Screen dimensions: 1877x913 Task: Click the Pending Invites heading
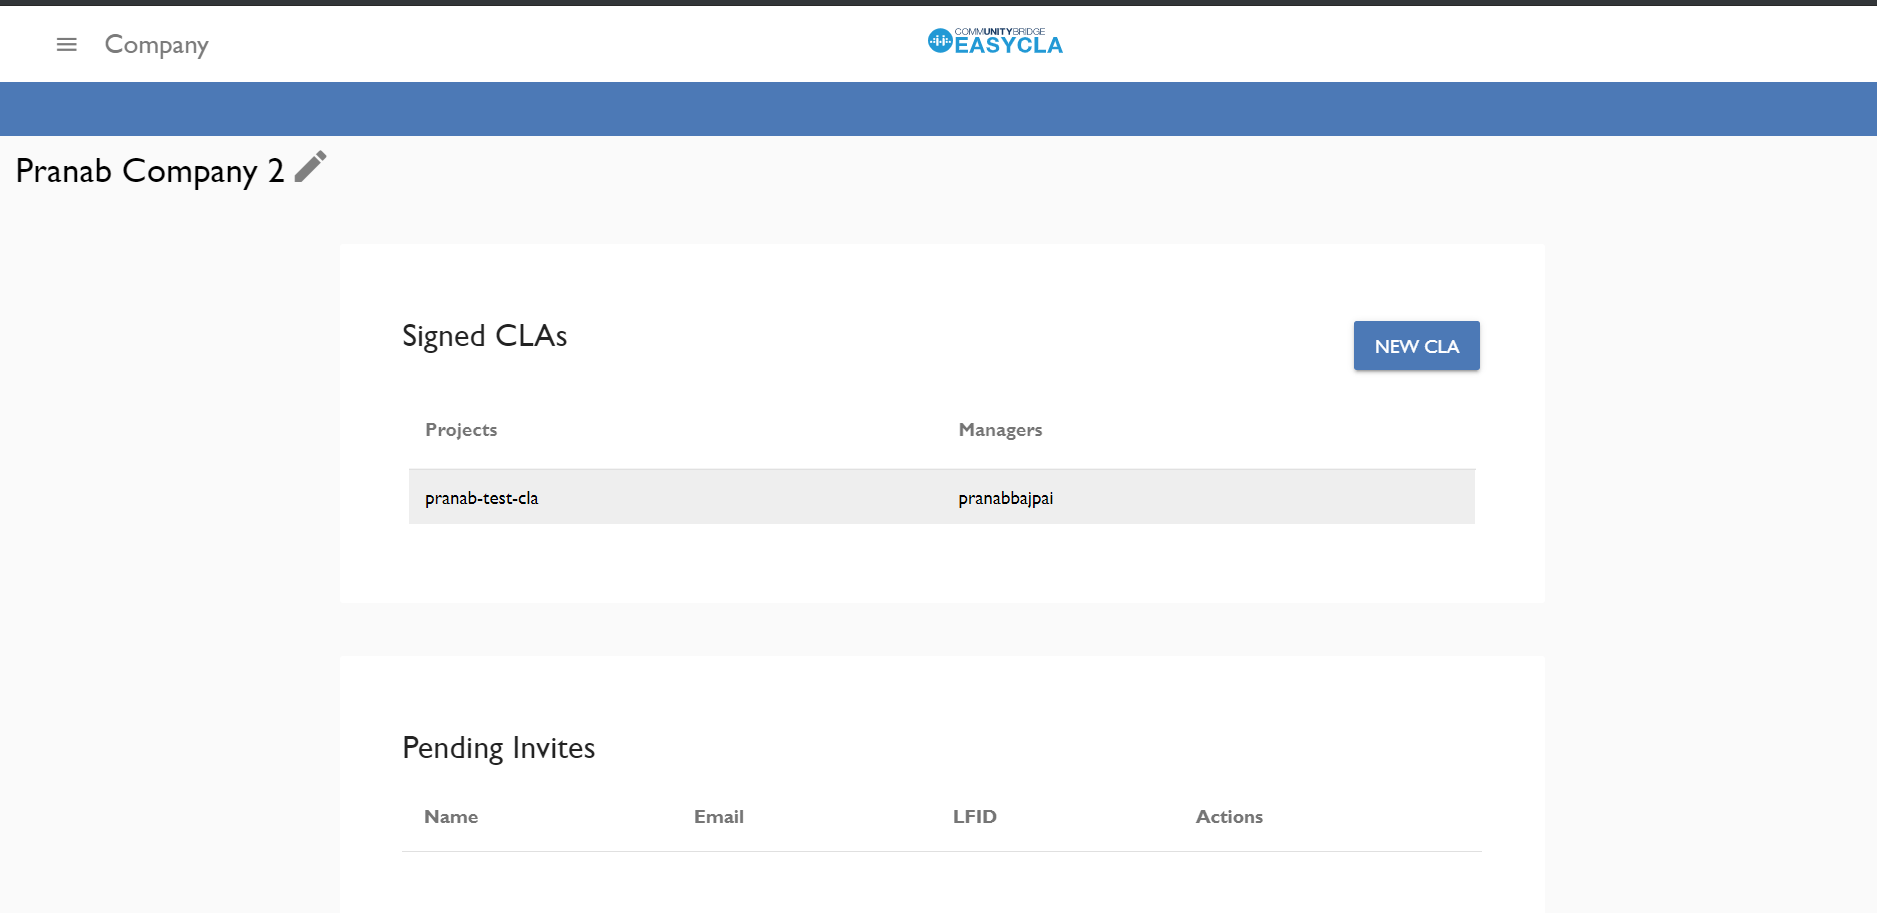pos(499,748)
